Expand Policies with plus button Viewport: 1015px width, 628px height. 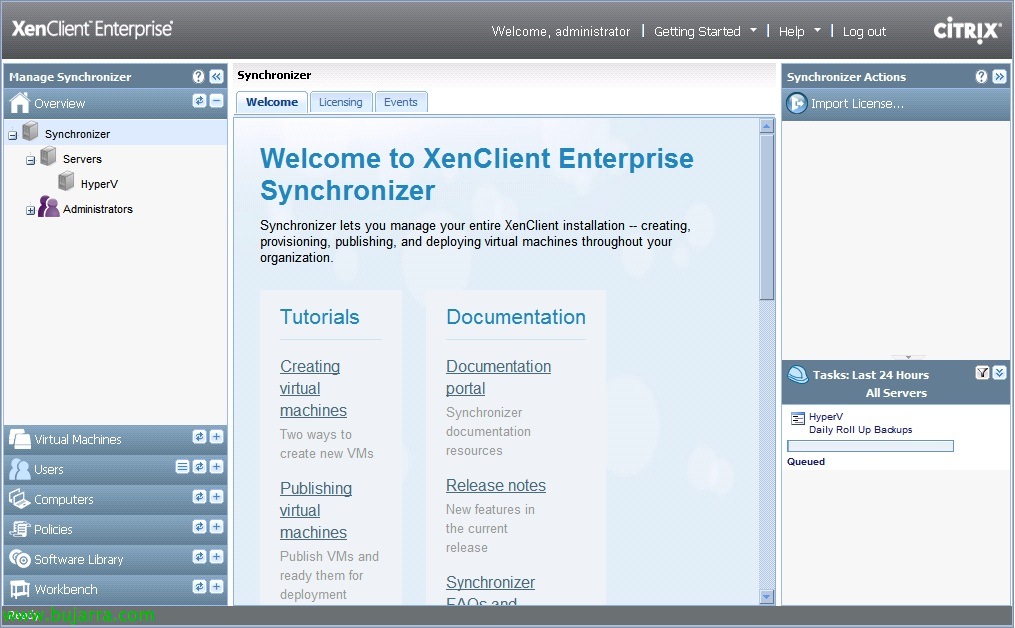click(x=217, y=527)
